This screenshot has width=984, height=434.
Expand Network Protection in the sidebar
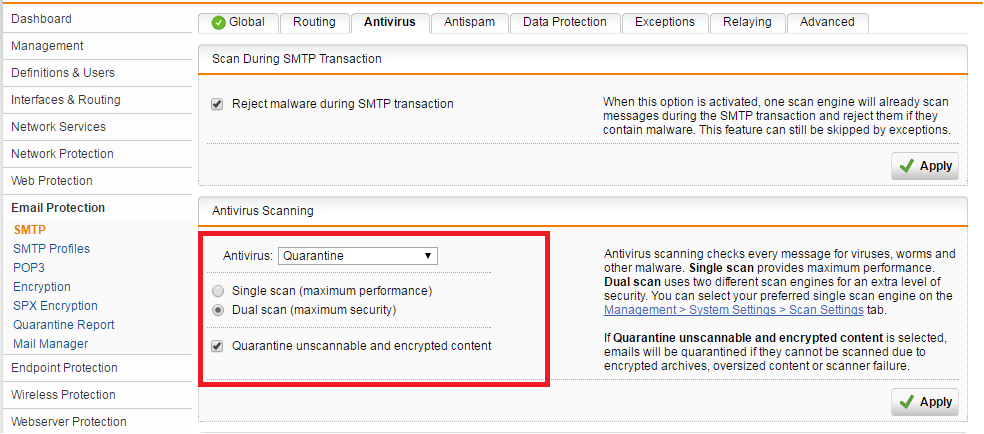pos(62,154)
